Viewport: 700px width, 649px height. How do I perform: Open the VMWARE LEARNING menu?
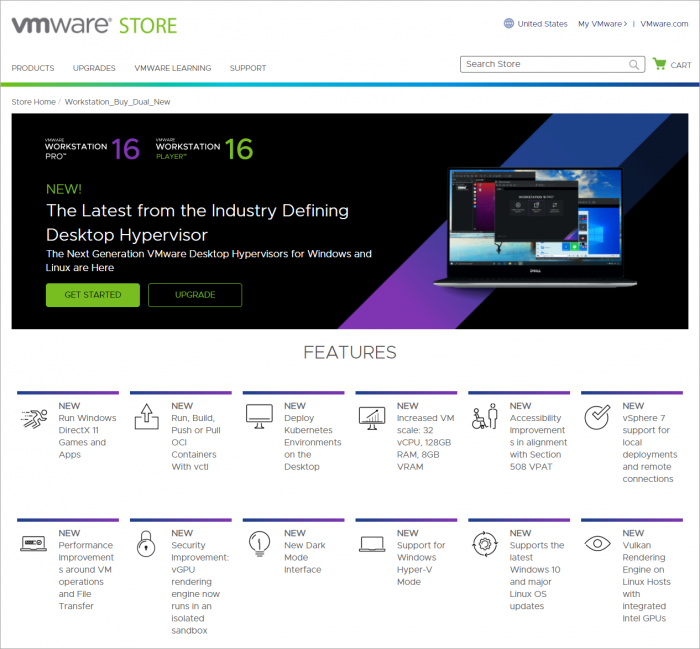(x=173, y=68)
